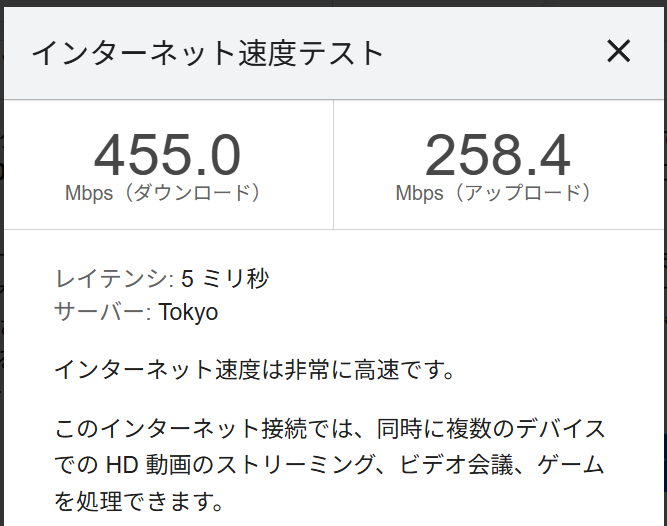This screenshot has height=526, width=667.
Task: Click the empty header area beside the title
Action: [490, 53]
